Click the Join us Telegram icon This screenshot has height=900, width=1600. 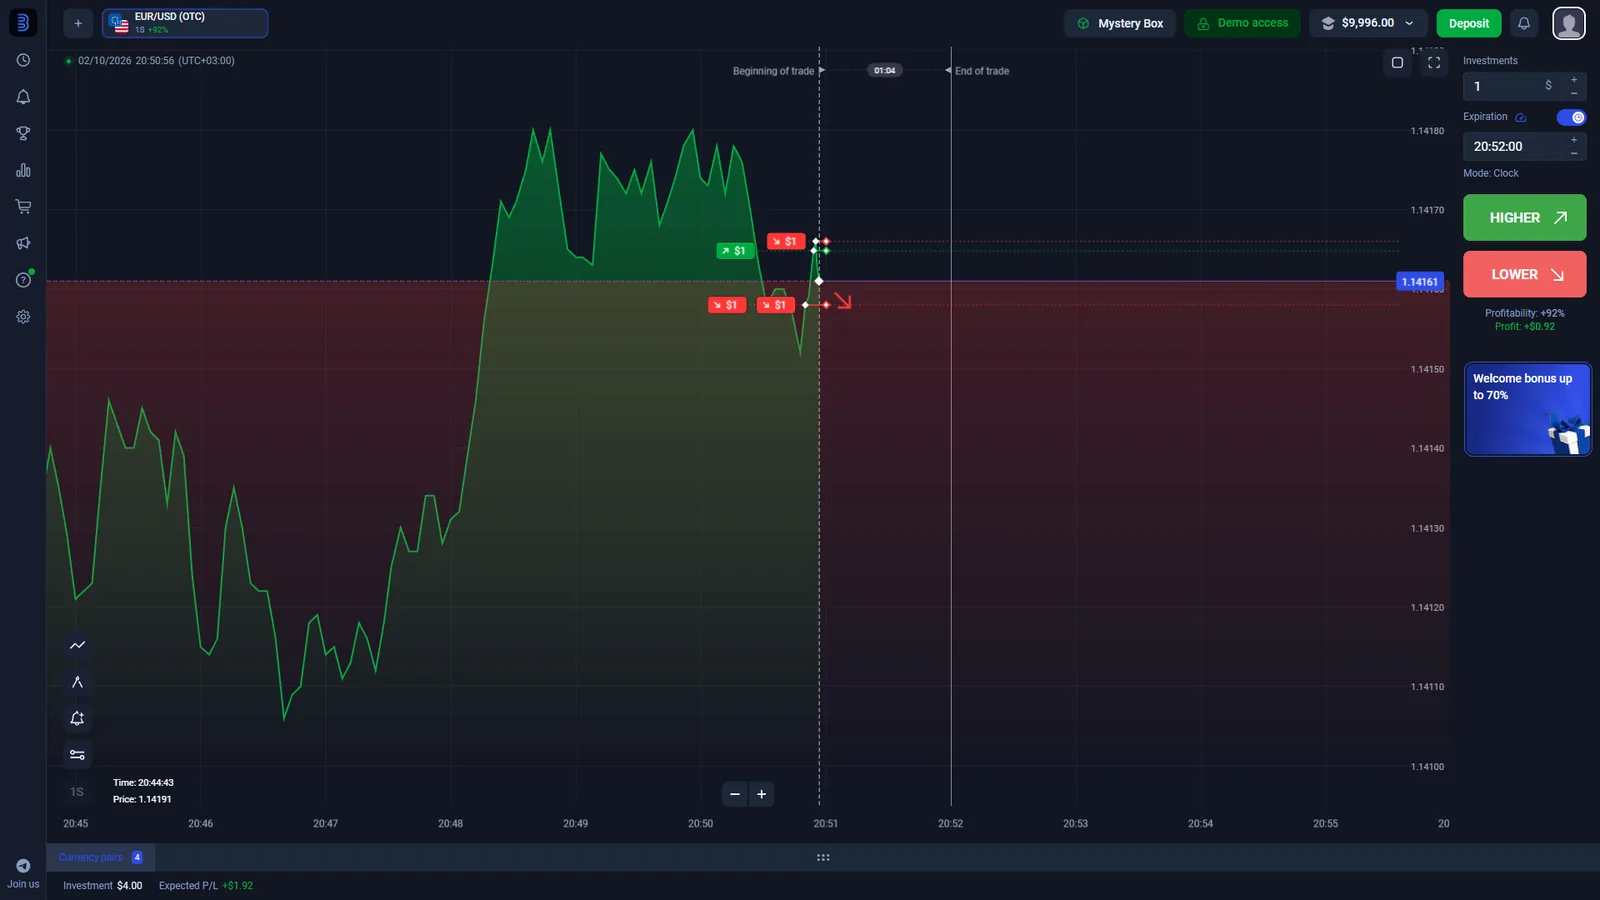click(23, 866)
